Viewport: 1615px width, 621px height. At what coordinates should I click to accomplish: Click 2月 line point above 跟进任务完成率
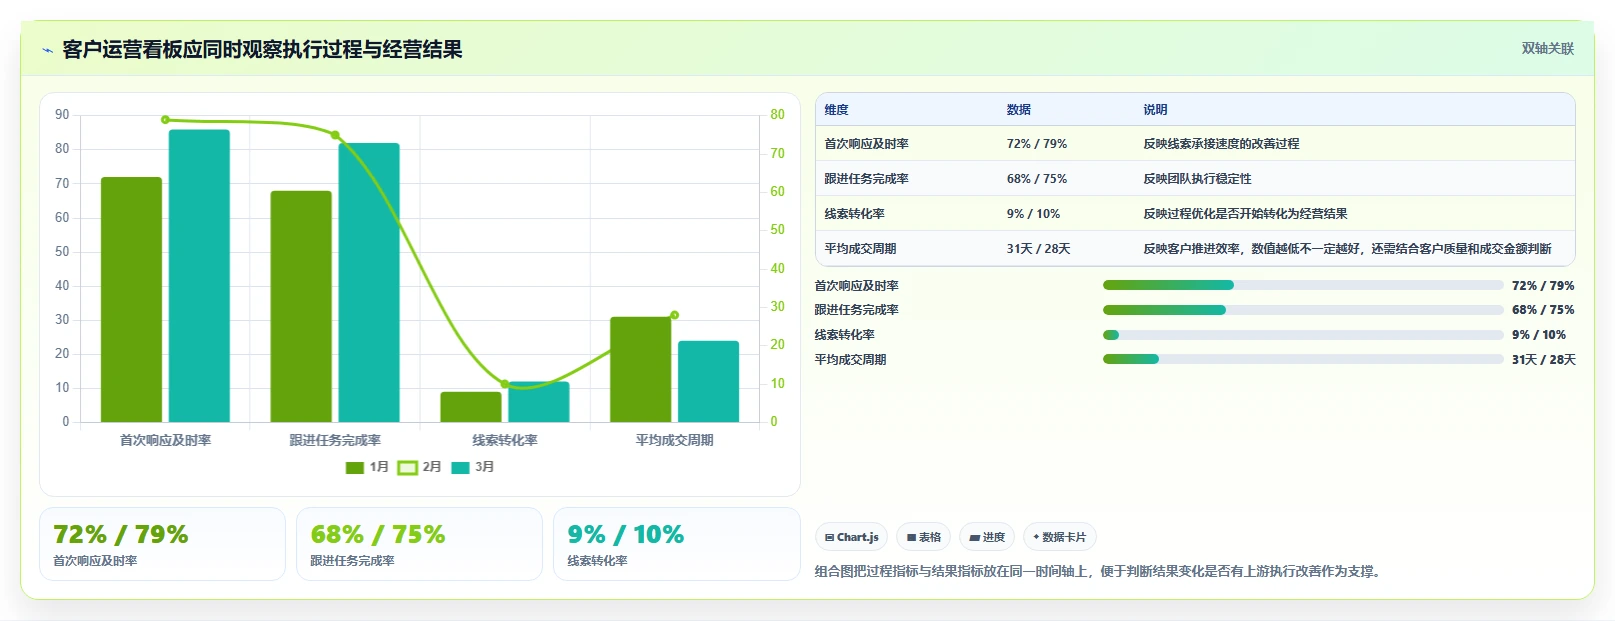tap(335, 135)
